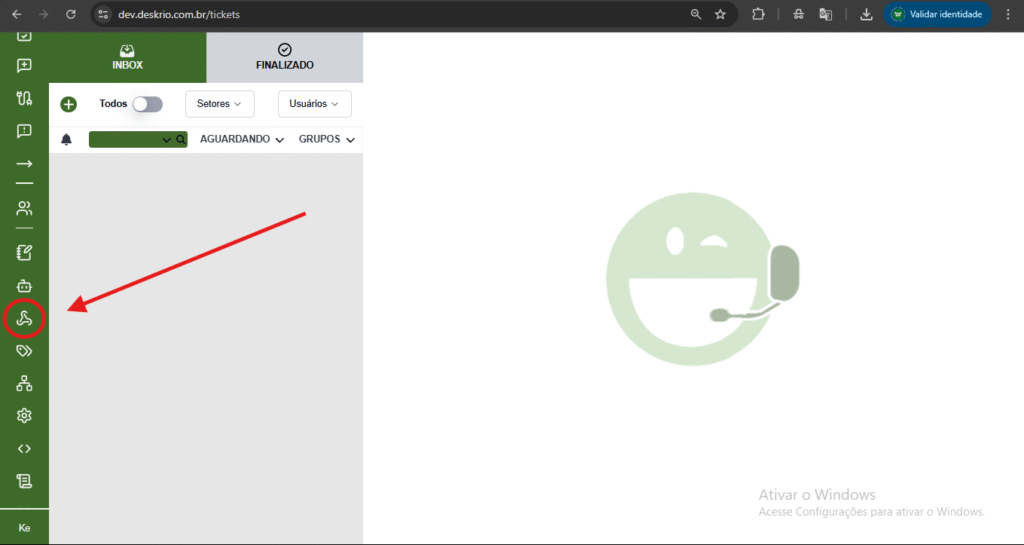Click the green plus new ticket button
Viewport: 1024px width, 545px height.
click(x=69, y=104)
